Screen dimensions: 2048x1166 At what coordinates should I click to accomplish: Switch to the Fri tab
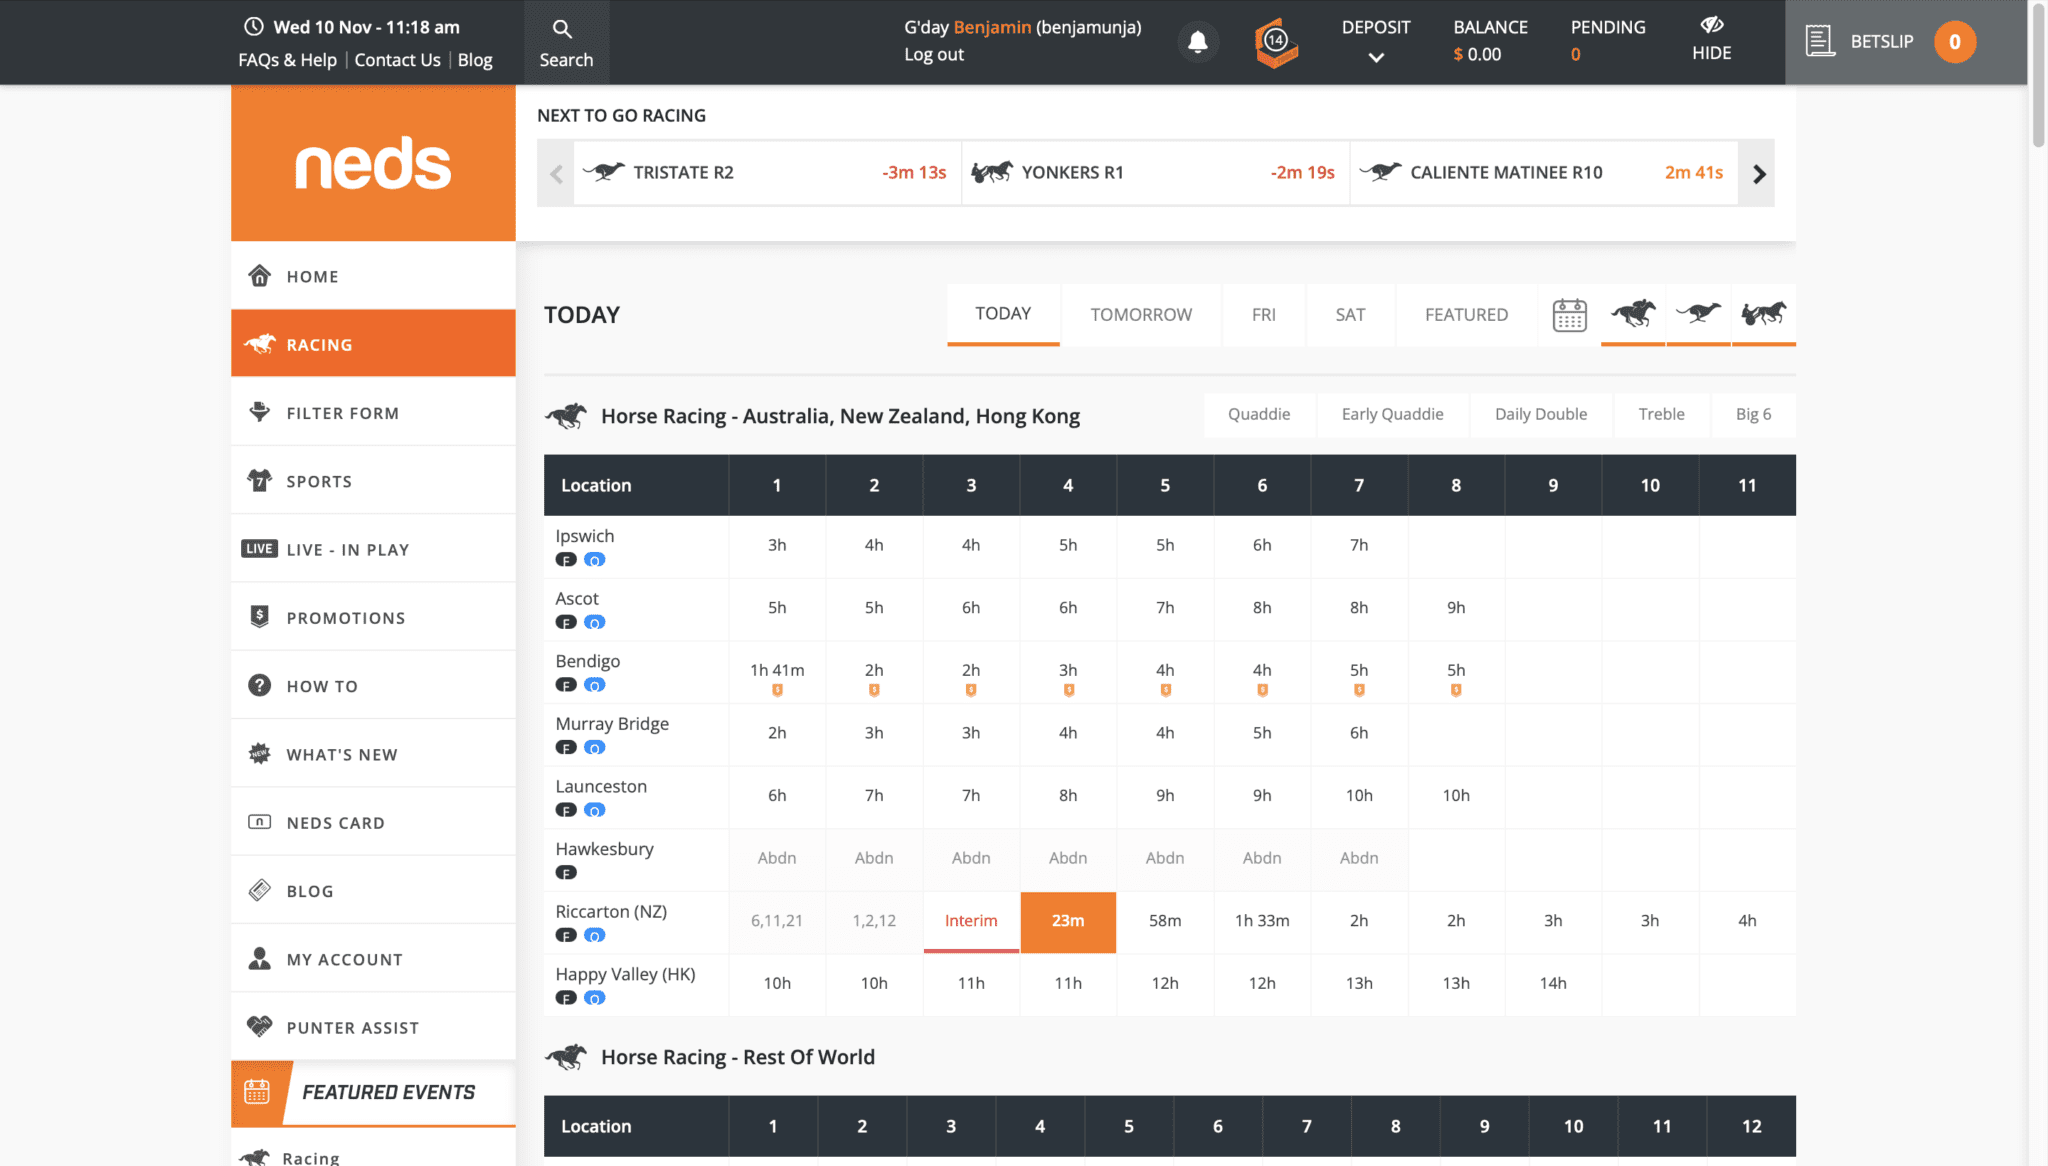(x=1264, y=315)
